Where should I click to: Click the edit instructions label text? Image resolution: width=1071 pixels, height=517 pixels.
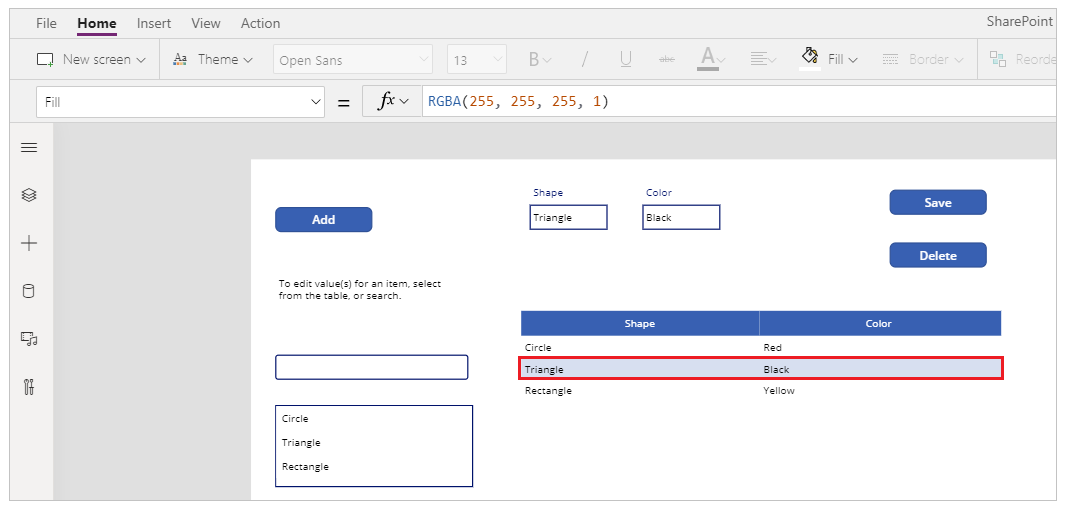tap(360, 290)
